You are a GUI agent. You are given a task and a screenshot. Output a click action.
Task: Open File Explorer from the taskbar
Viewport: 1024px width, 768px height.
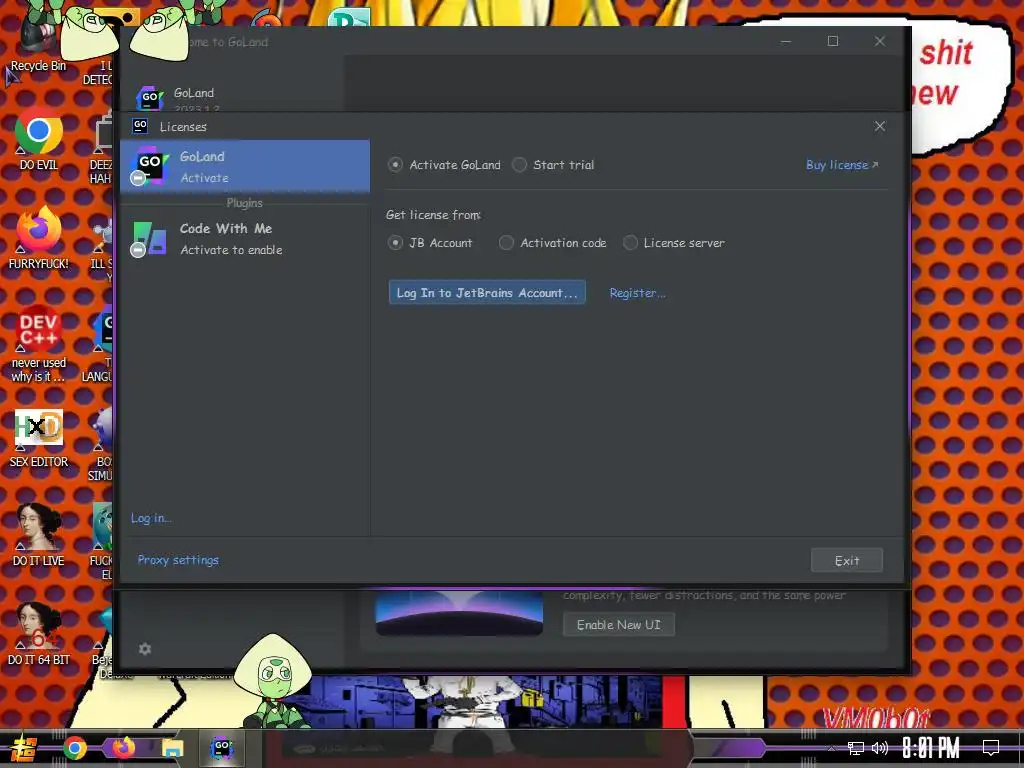(x=172, y=748)
